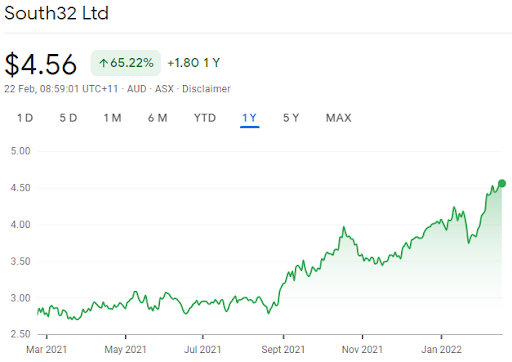Click the green up-arrow percentage icon
512x362 pixels.
104,63
